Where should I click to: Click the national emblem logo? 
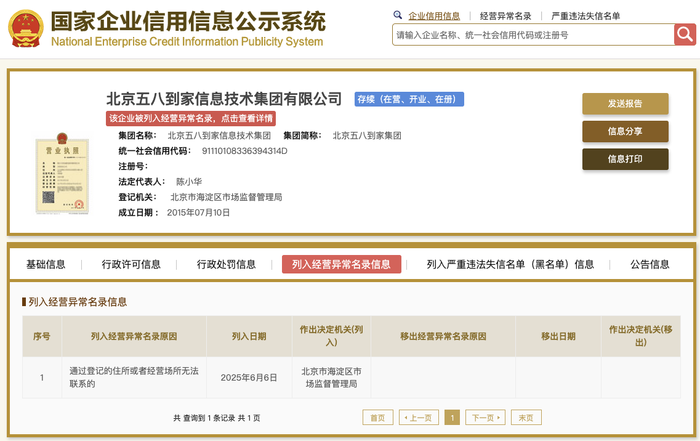point(26,29)
